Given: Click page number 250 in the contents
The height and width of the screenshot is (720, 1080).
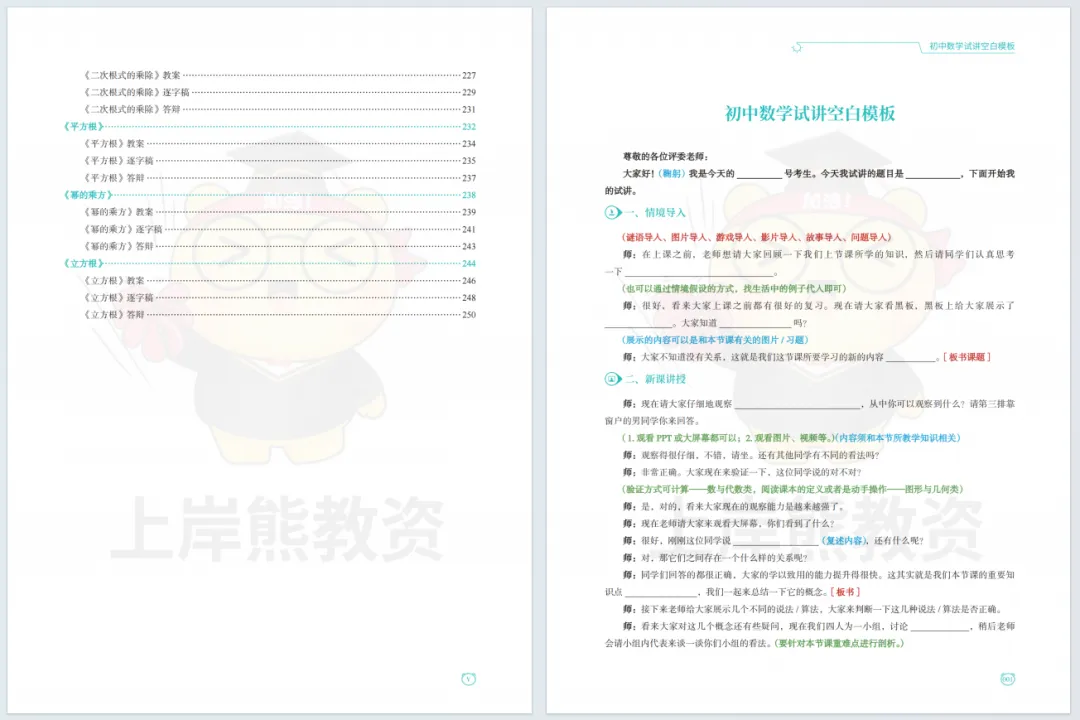Looking at the screenshot, I should point(469,314).
